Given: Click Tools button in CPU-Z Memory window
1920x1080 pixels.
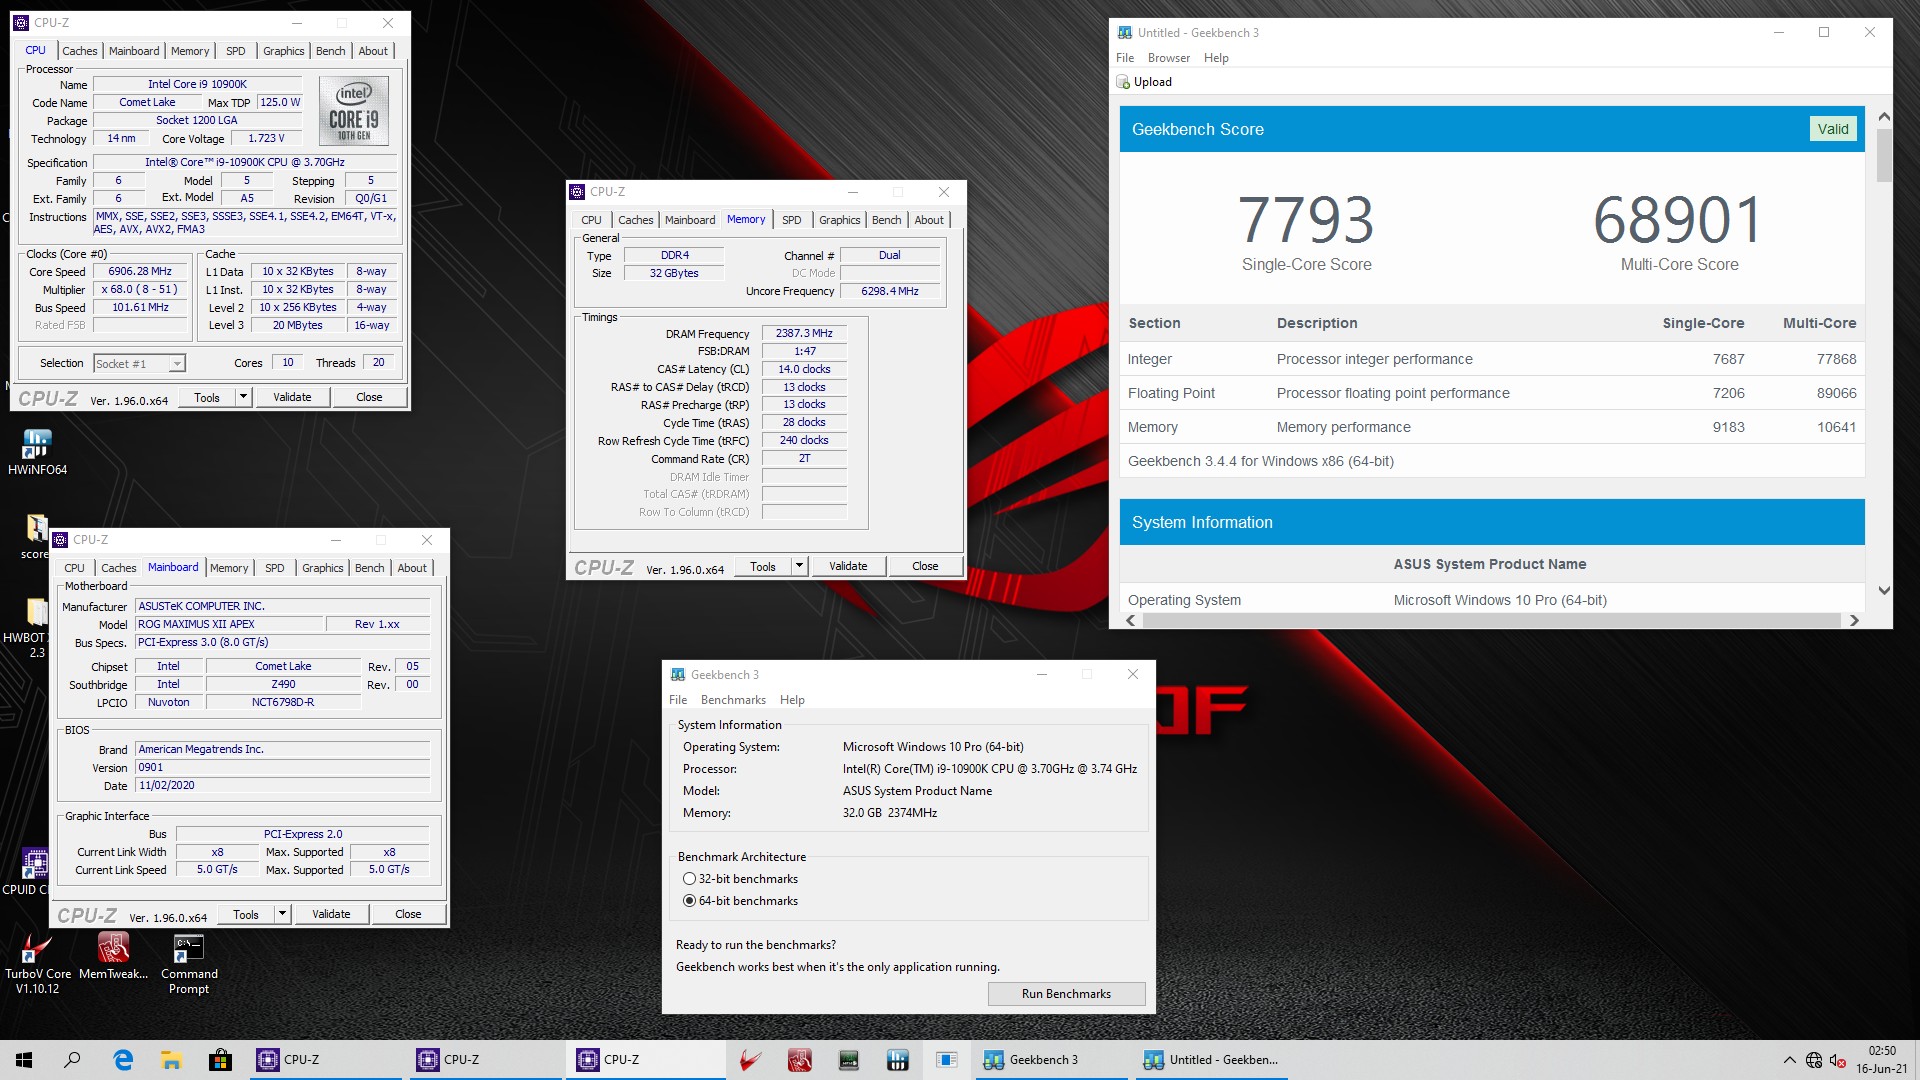Looking at the screenshot, I should (x=763, y=566).
